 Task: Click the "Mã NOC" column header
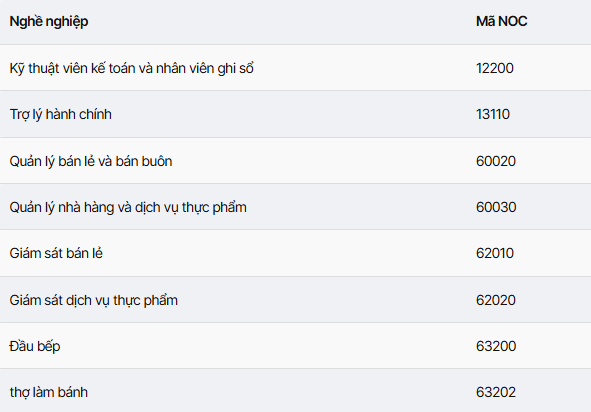point(501,21)
